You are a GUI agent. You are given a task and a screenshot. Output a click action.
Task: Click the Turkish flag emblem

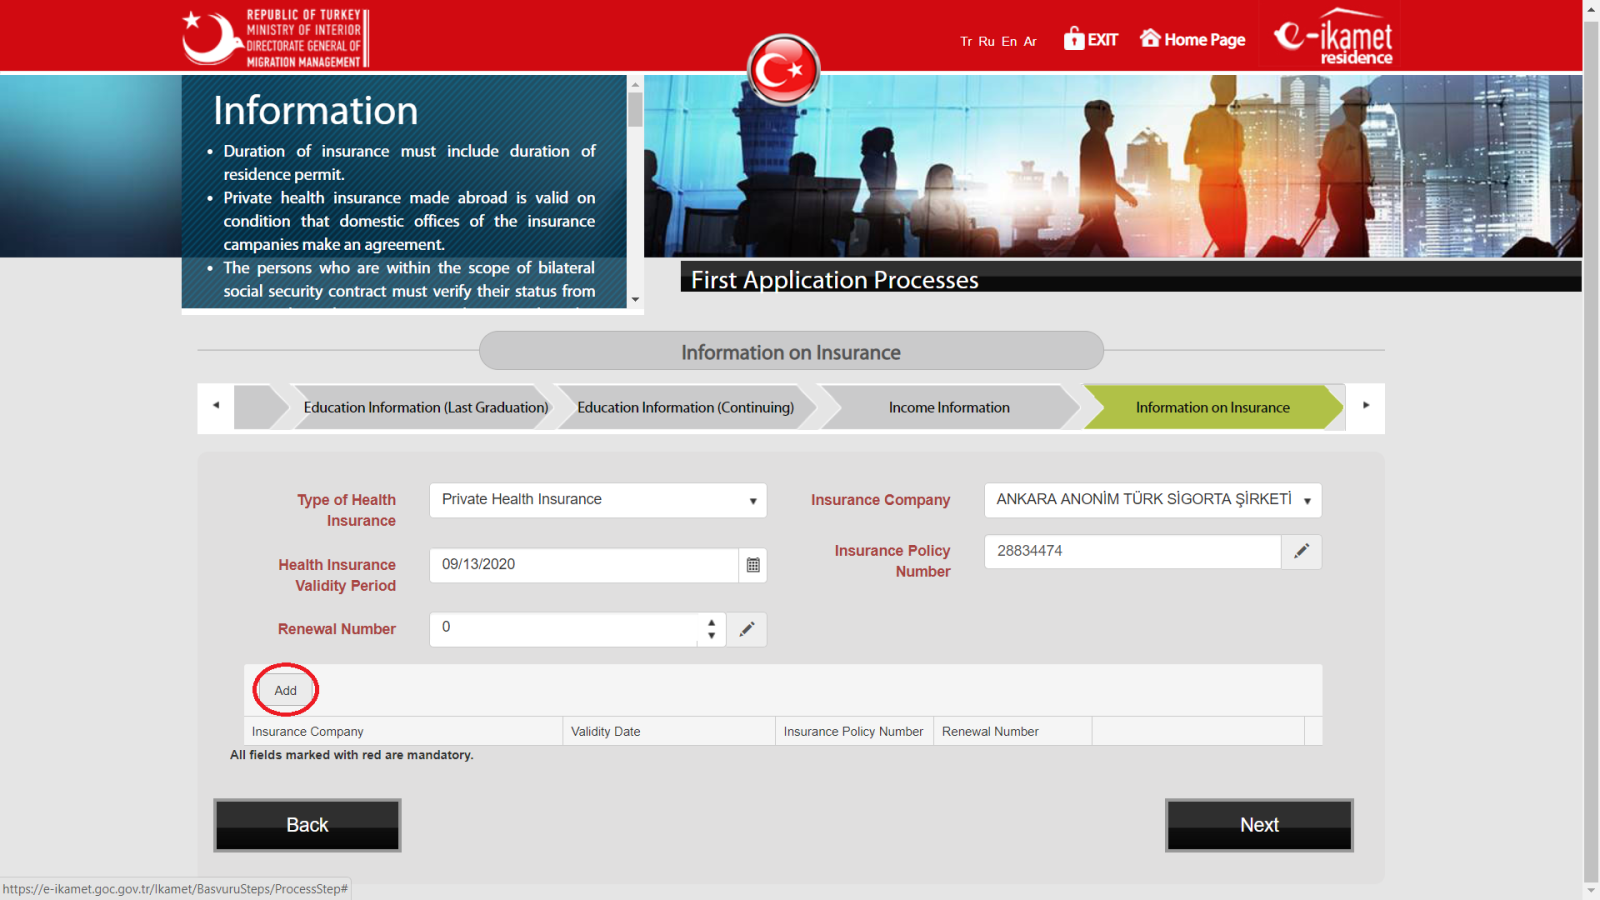coord(783,70)
